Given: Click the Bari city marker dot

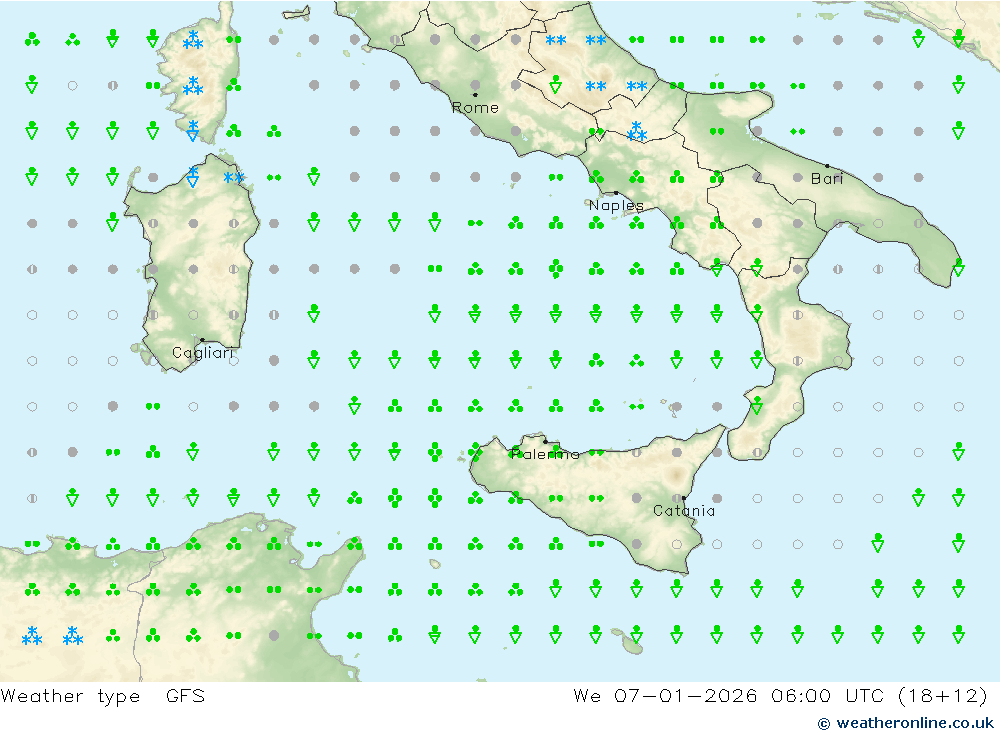Looking at the screenshot, I should 828,166.
